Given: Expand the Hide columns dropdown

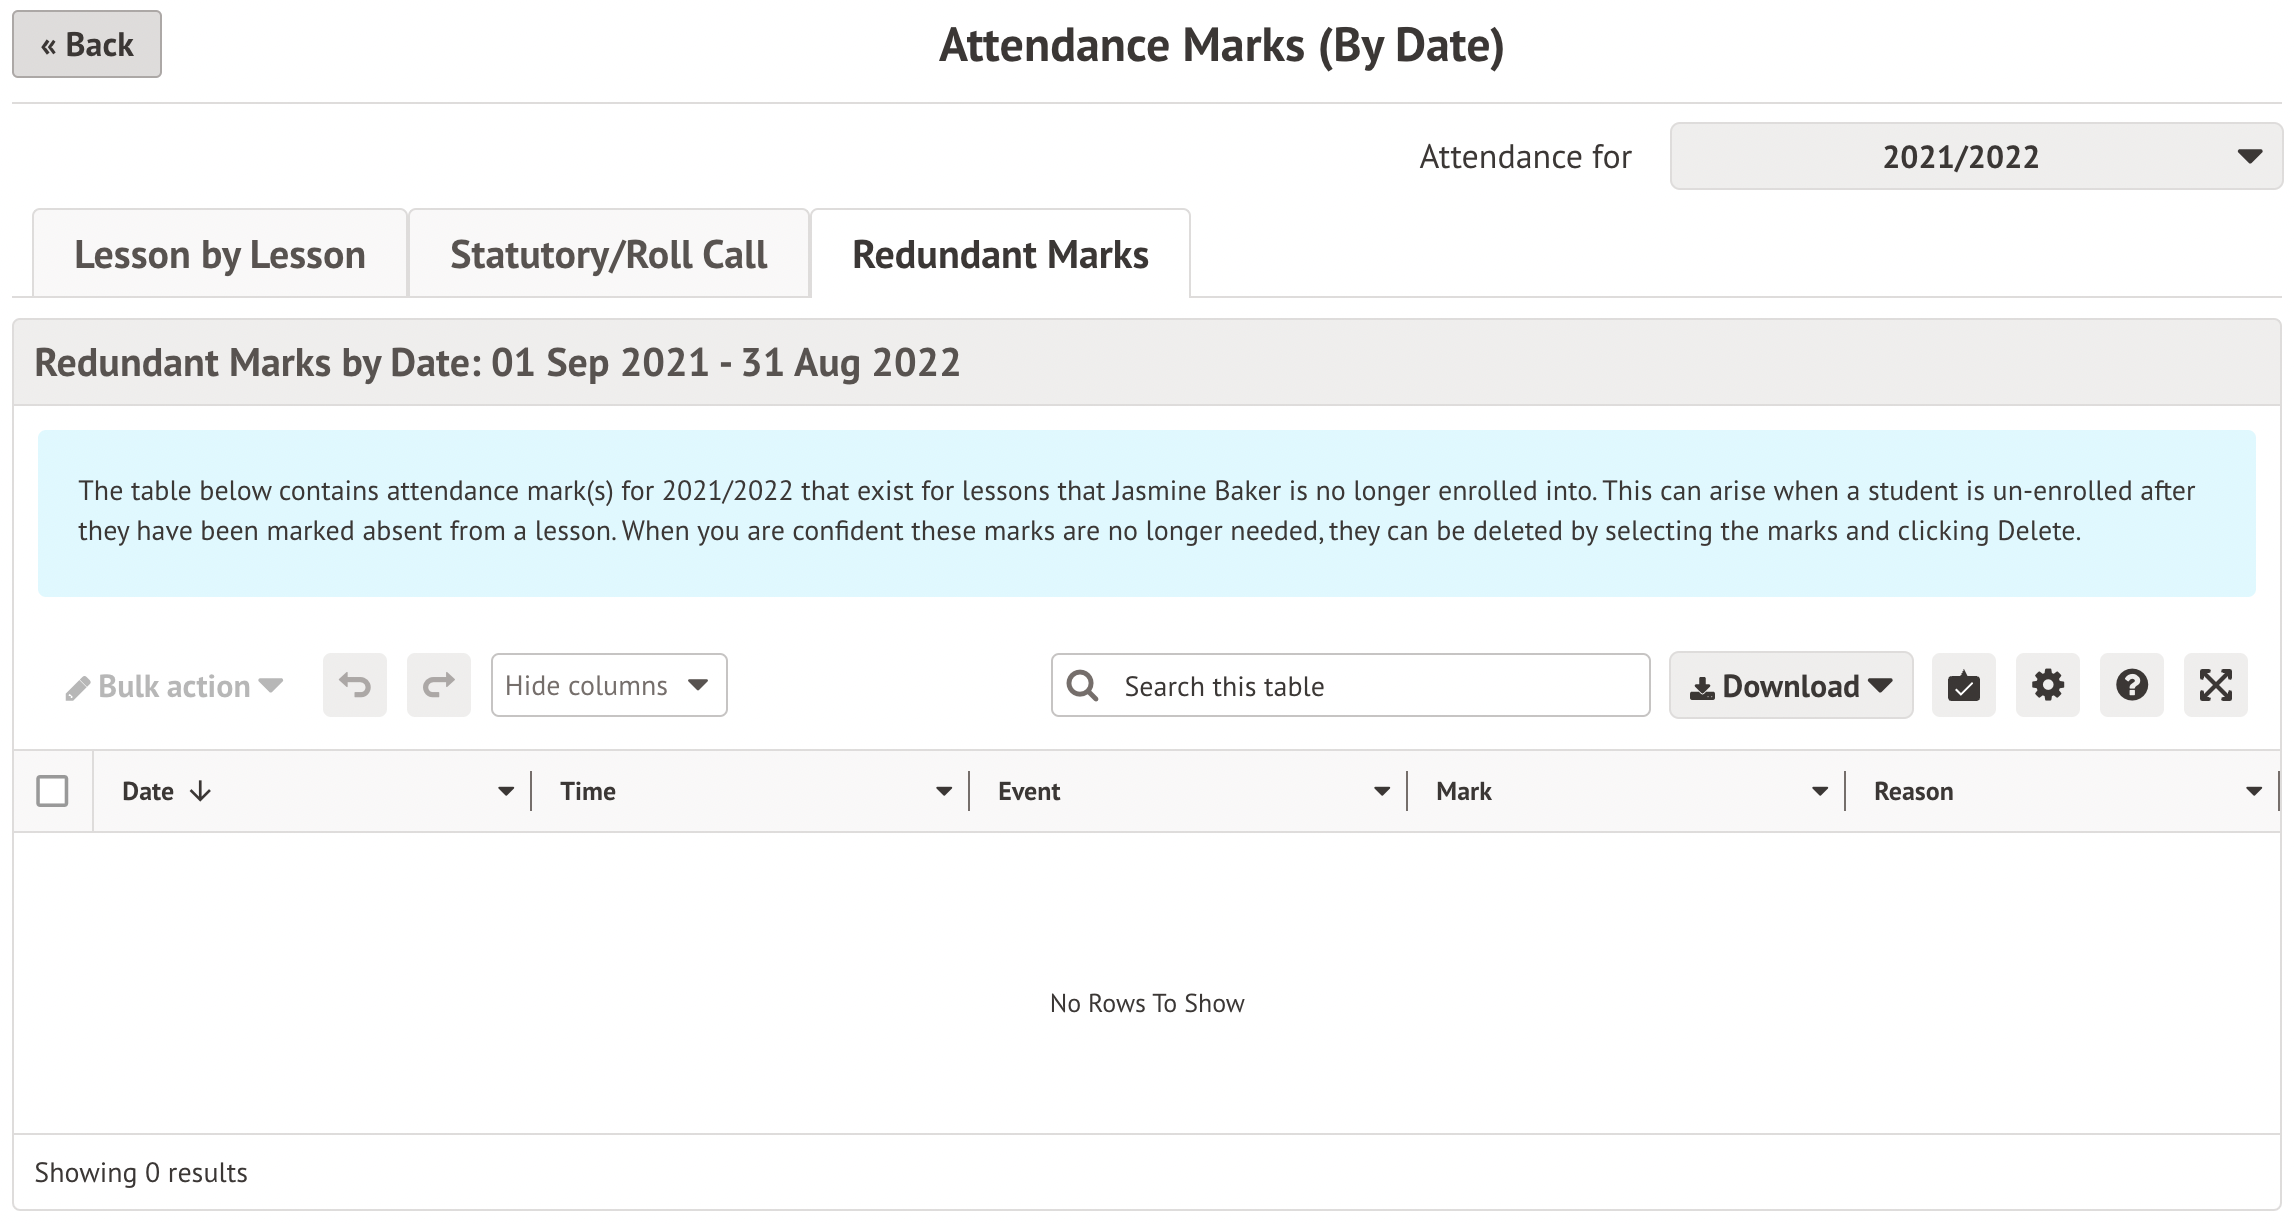Looking at the screenshot, I should [608, 686].
